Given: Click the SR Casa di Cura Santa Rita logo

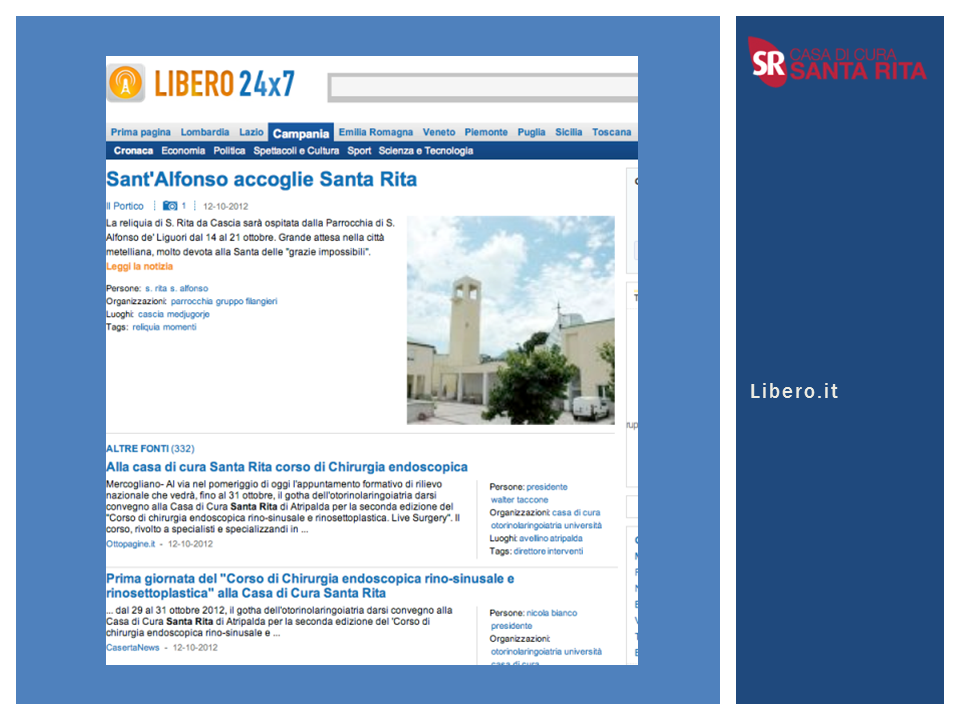Looking at the screenshot, I should 837,62.
